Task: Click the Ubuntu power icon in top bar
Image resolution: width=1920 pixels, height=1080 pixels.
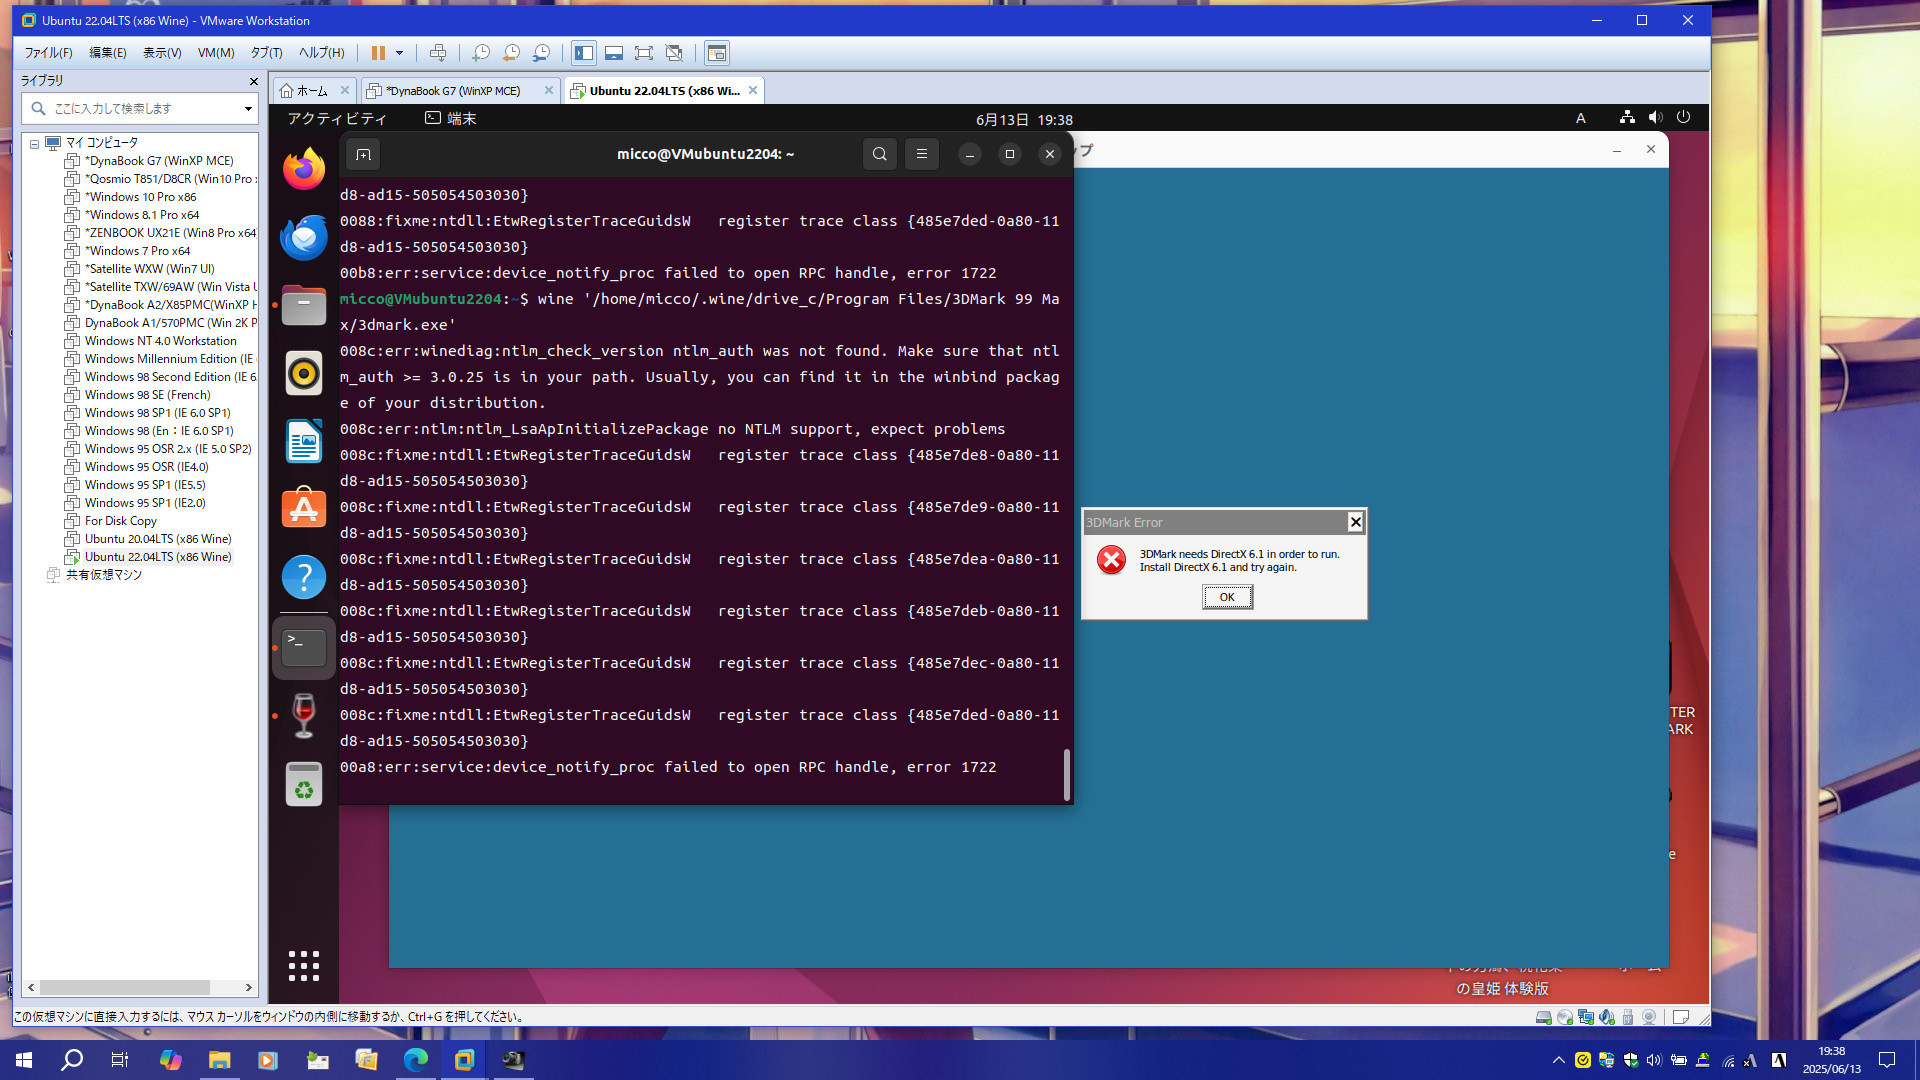Action: click(1684, 118)
